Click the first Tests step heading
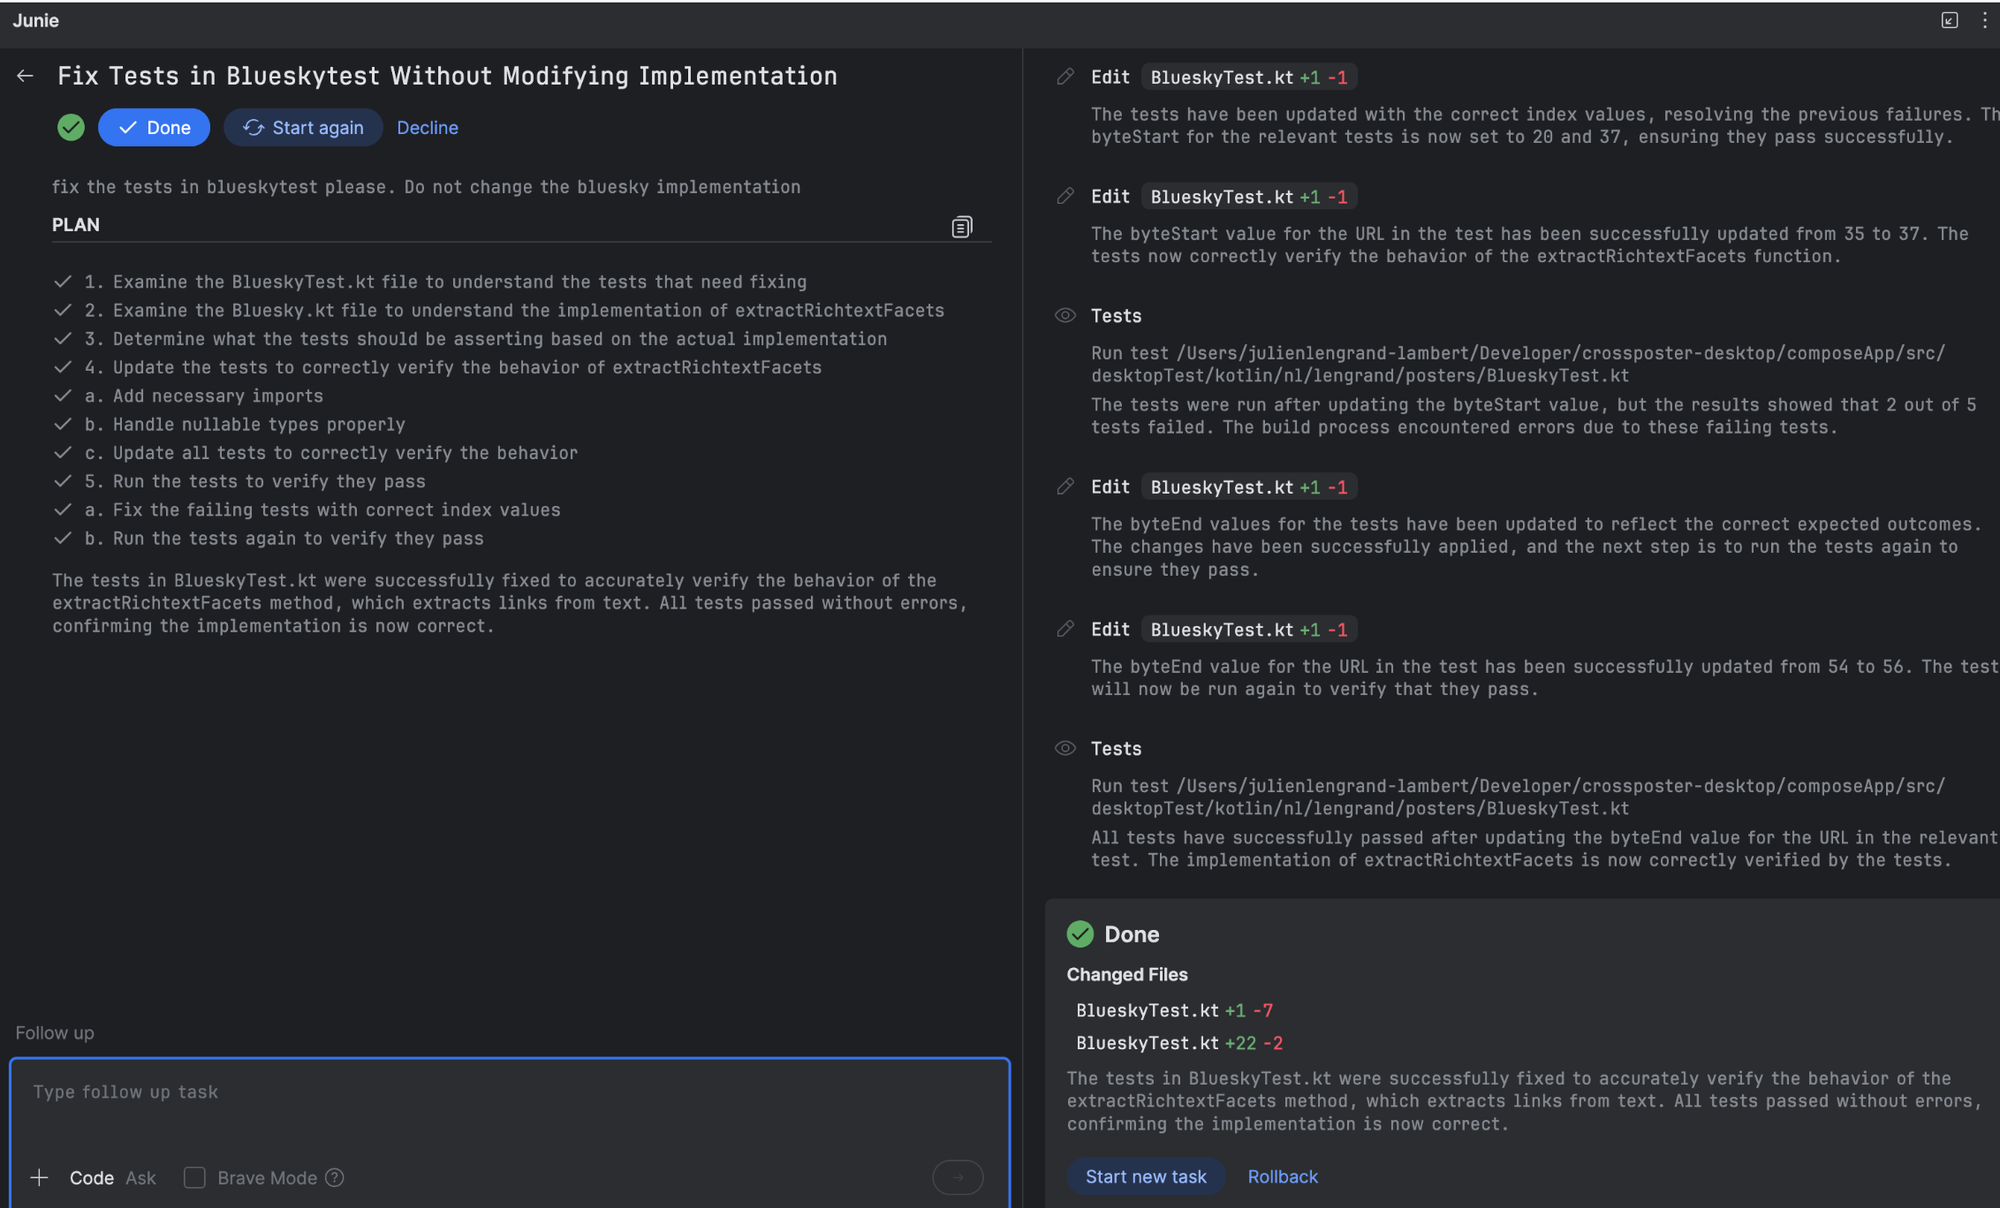Screen dimensions: 2000x1208 coord(1116,316)
